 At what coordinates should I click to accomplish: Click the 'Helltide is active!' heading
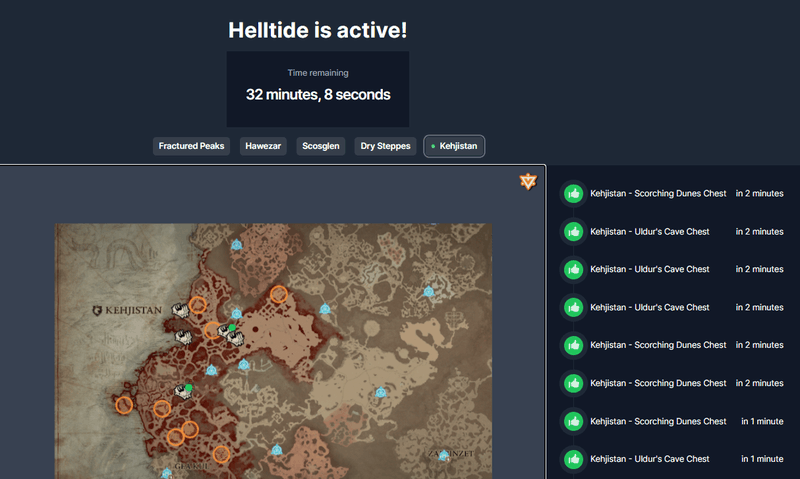point(317,30)
